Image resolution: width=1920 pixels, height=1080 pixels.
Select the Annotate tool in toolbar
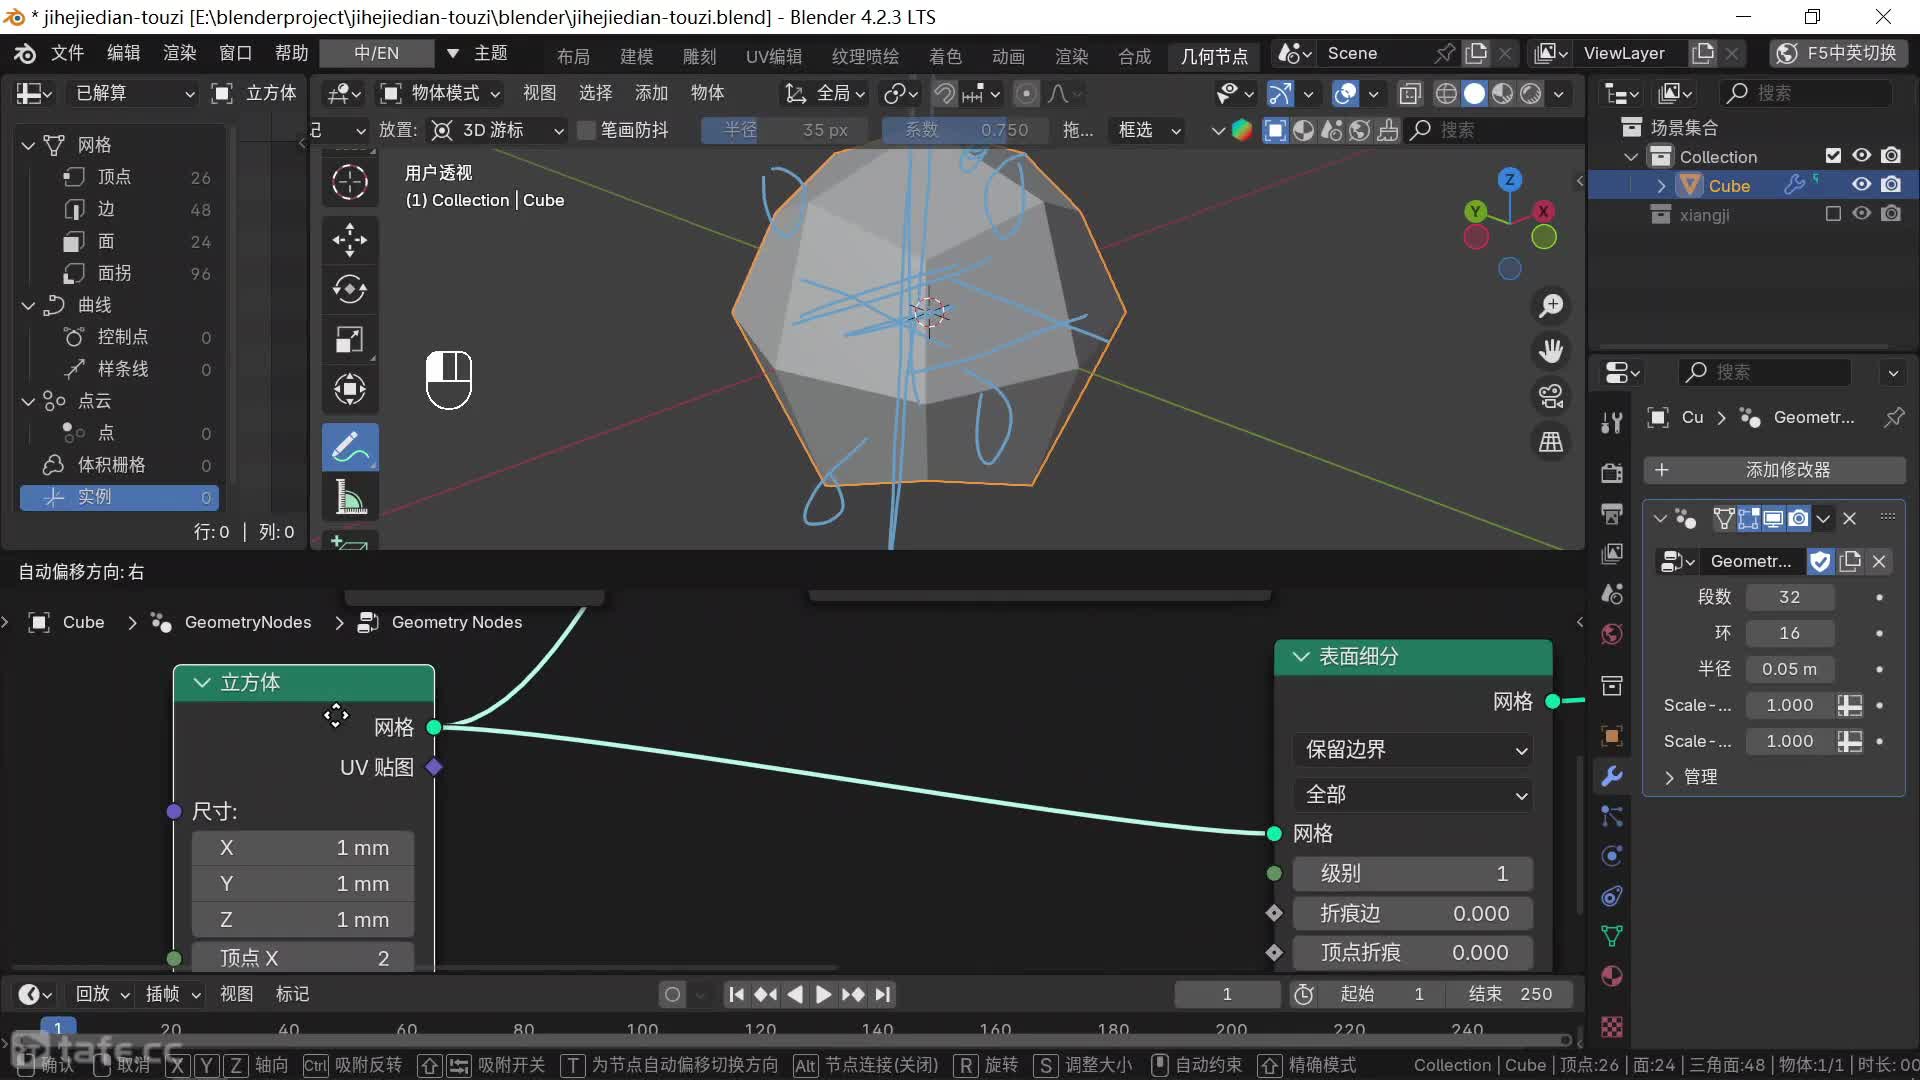(x=349, y=447)
